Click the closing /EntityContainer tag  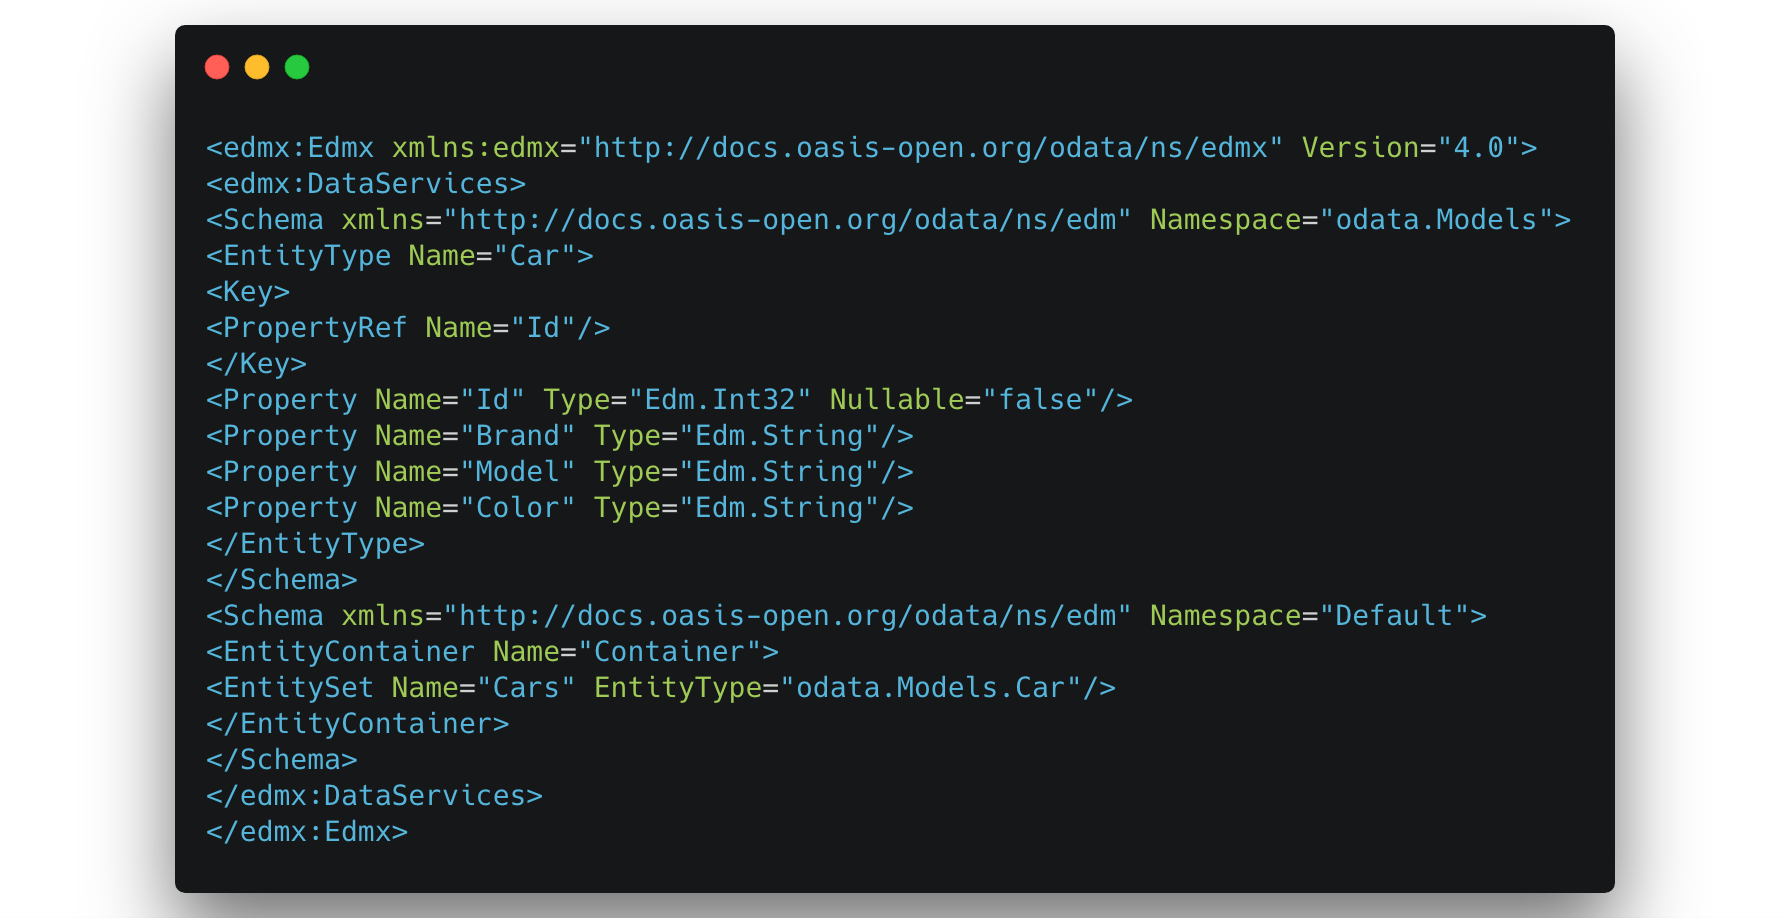point(358,724)
